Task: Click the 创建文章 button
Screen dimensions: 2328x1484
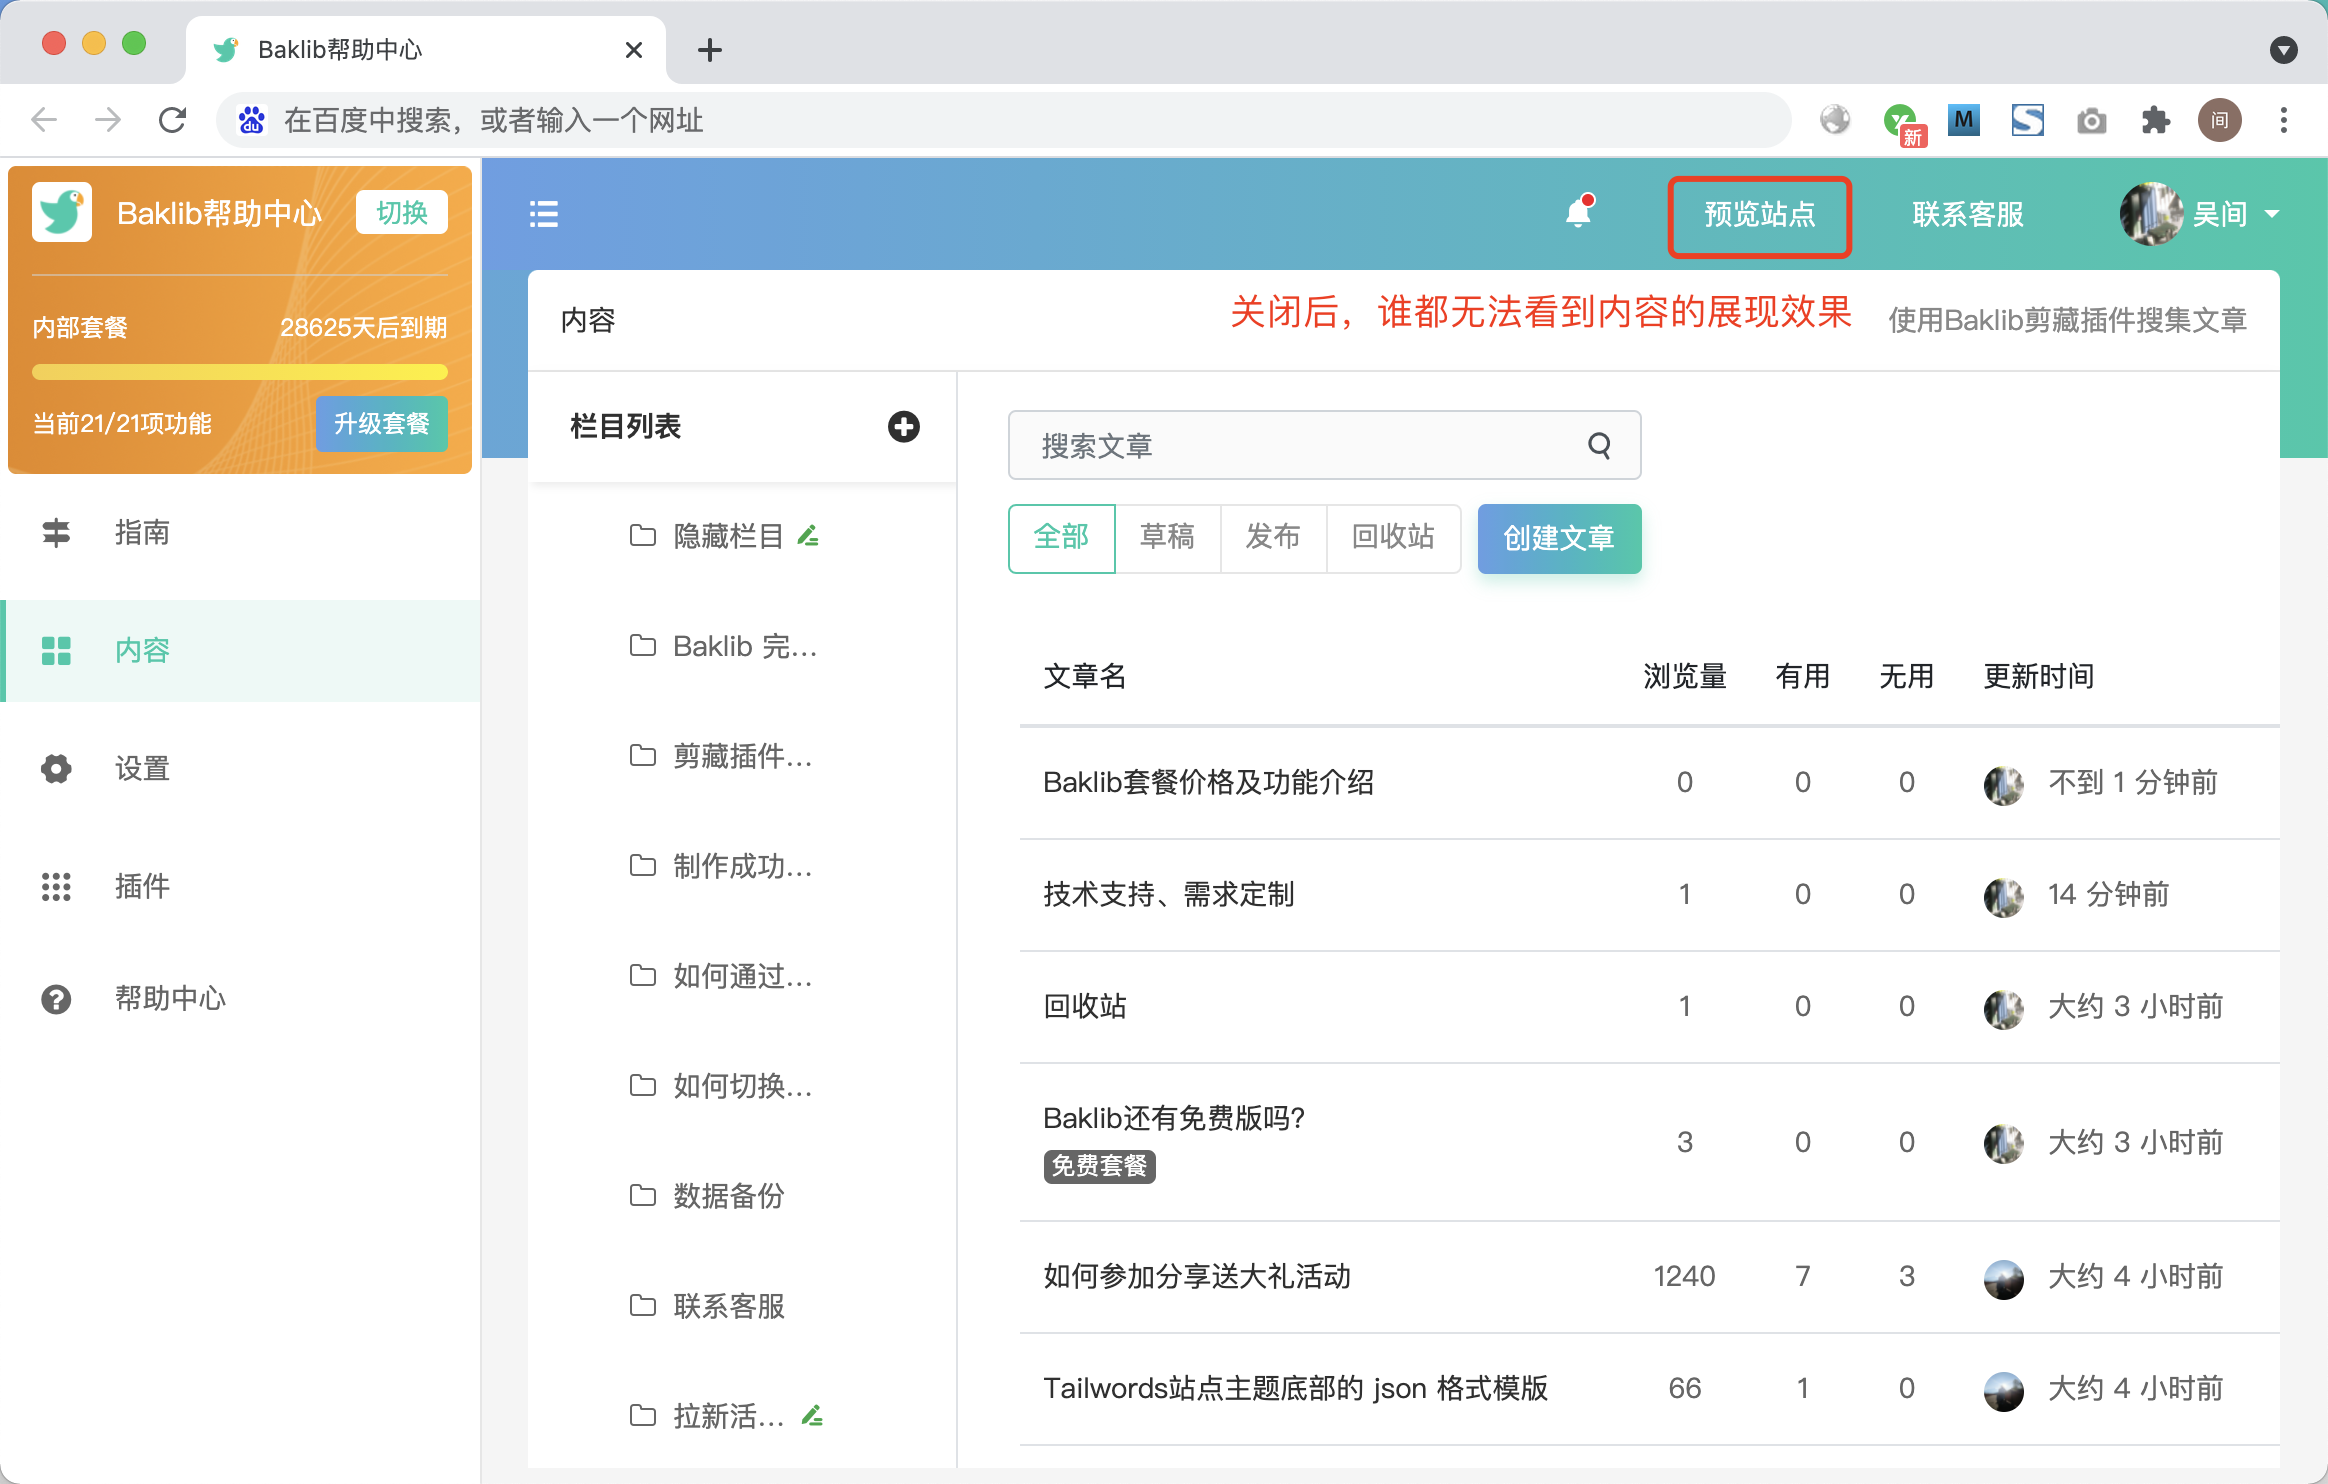Action: (x=1560, y=539)
